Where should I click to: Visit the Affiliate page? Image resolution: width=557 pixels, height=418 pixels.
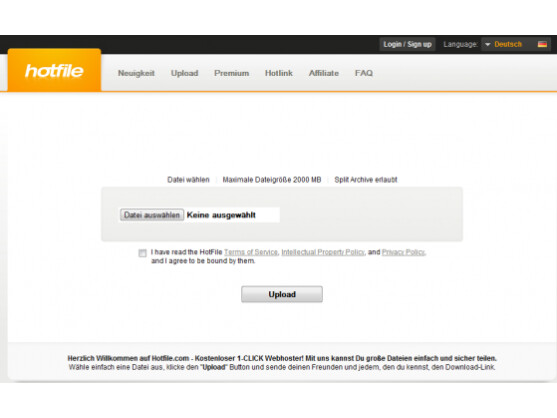[324, 73]
